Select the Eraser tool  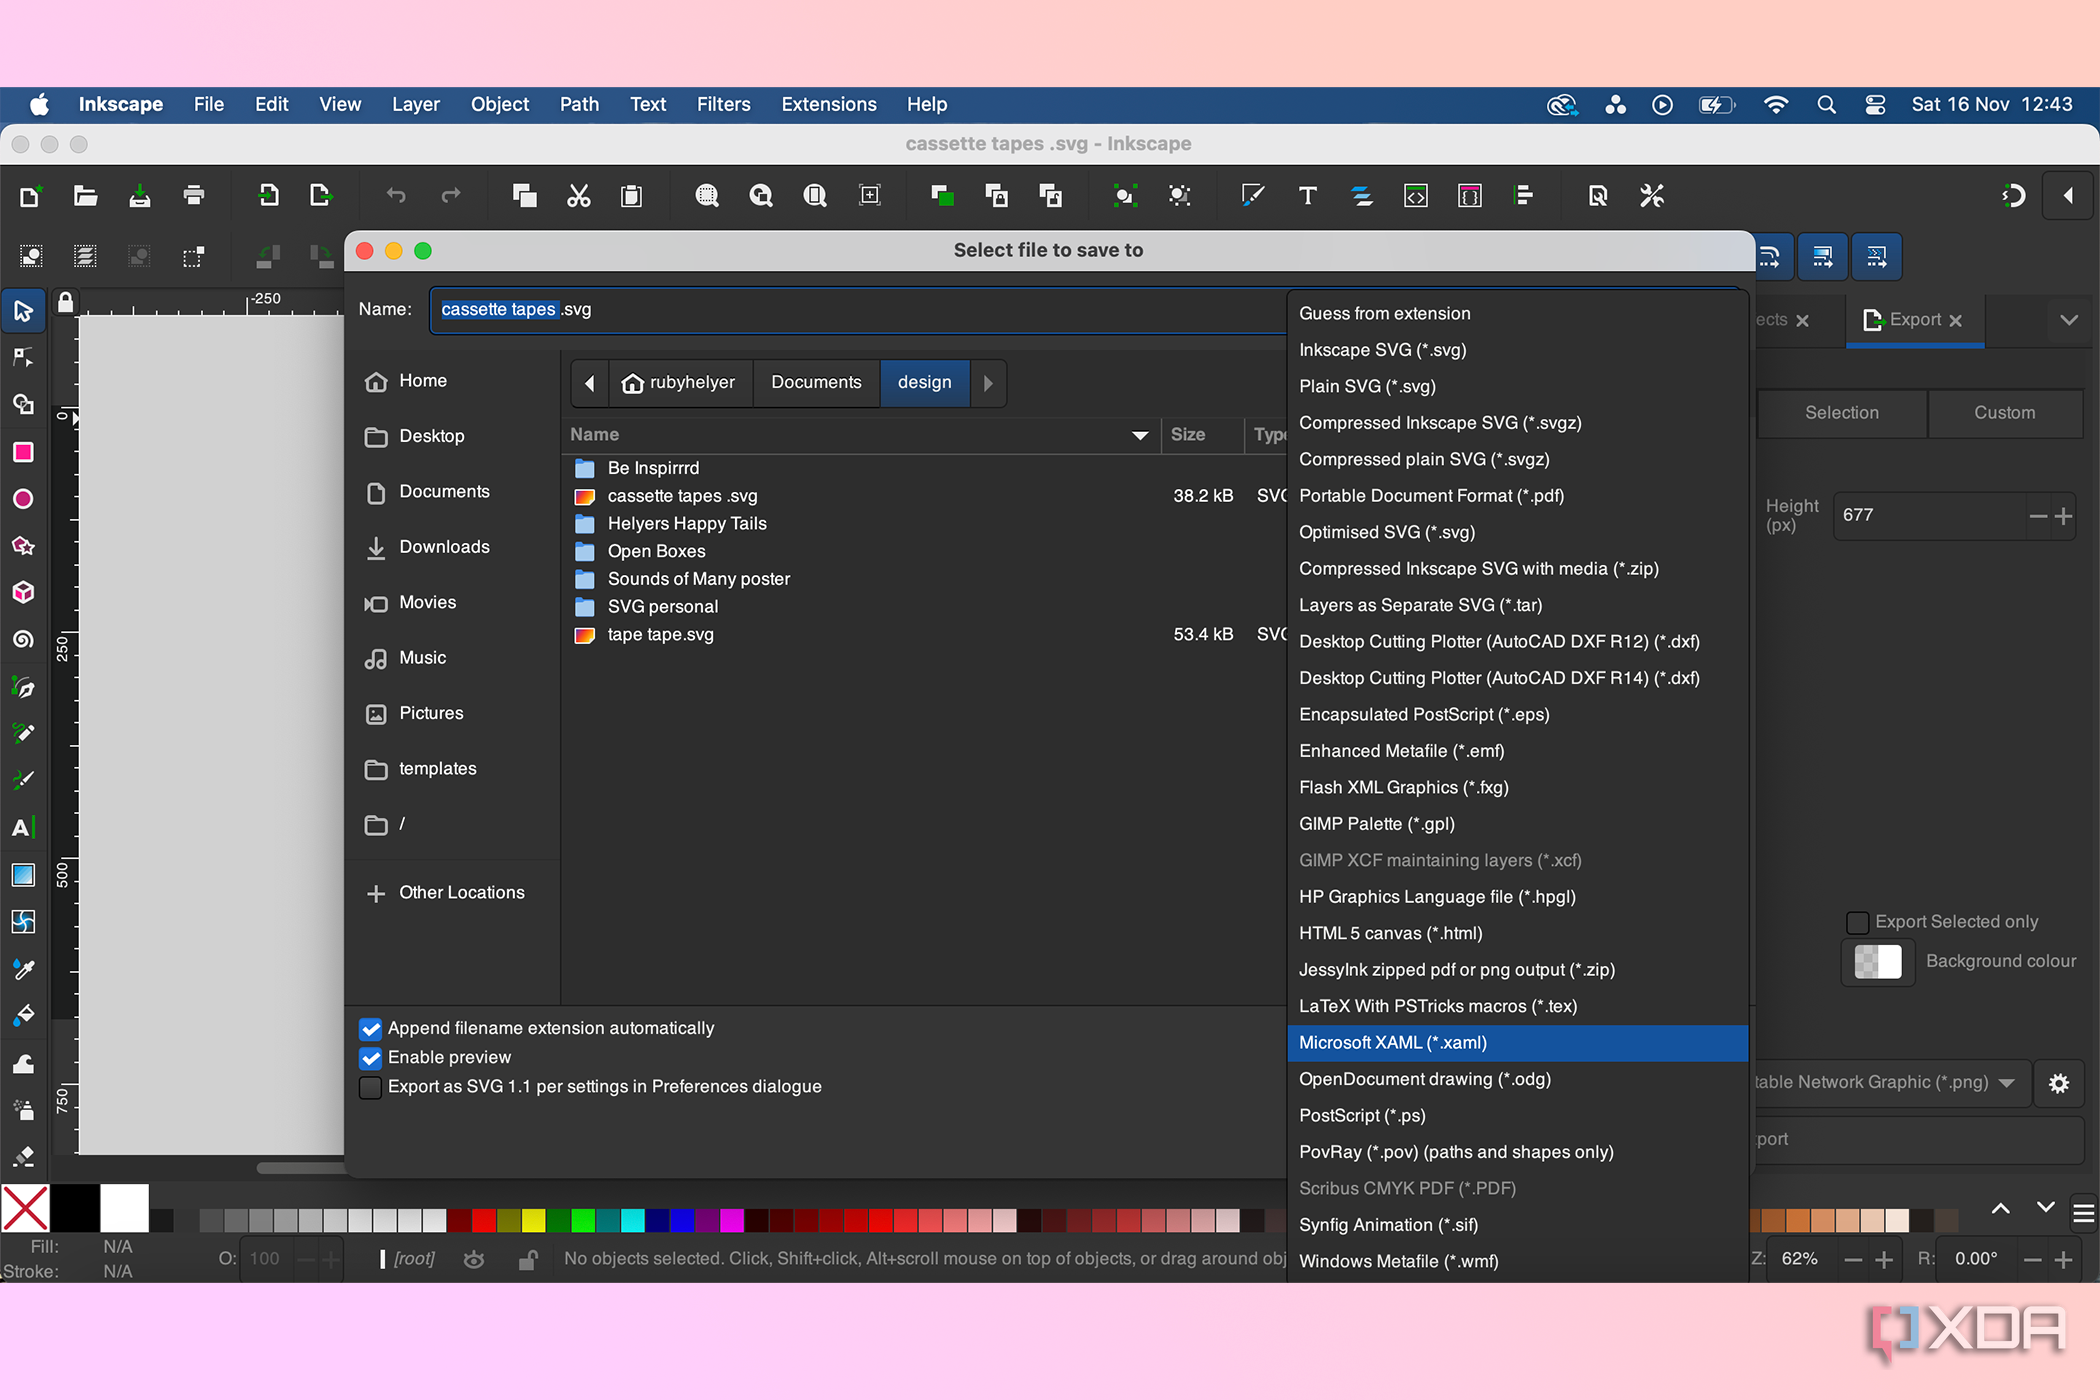point(23,1157)
